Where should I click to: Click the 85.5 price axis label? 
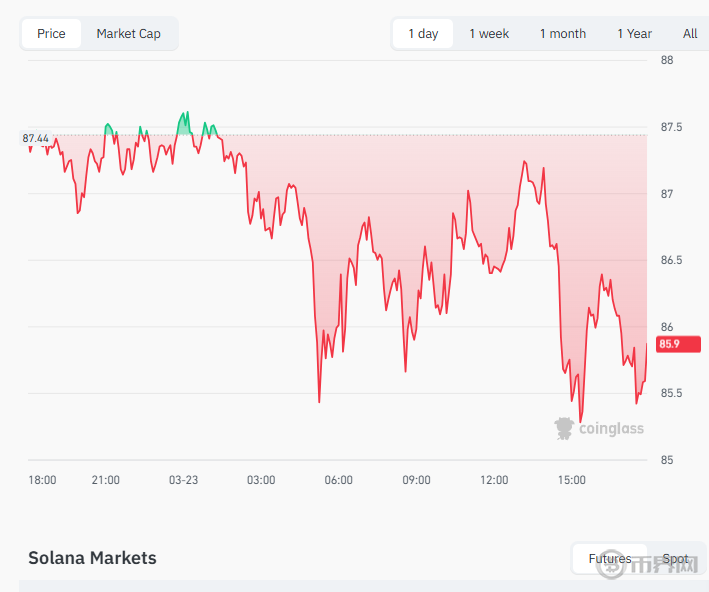coord(671,393)
